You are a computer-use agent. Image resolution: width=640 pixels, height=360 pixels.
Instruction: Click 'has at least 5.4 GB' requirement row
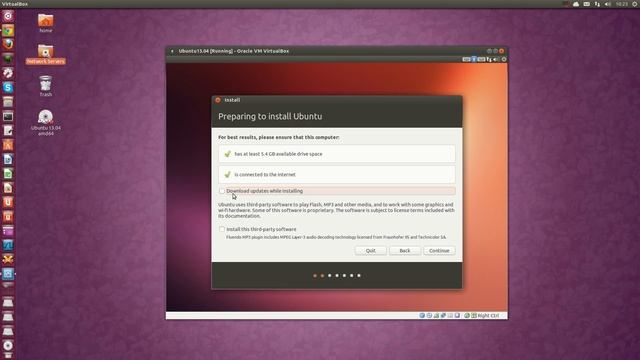[x=337, y=154]
